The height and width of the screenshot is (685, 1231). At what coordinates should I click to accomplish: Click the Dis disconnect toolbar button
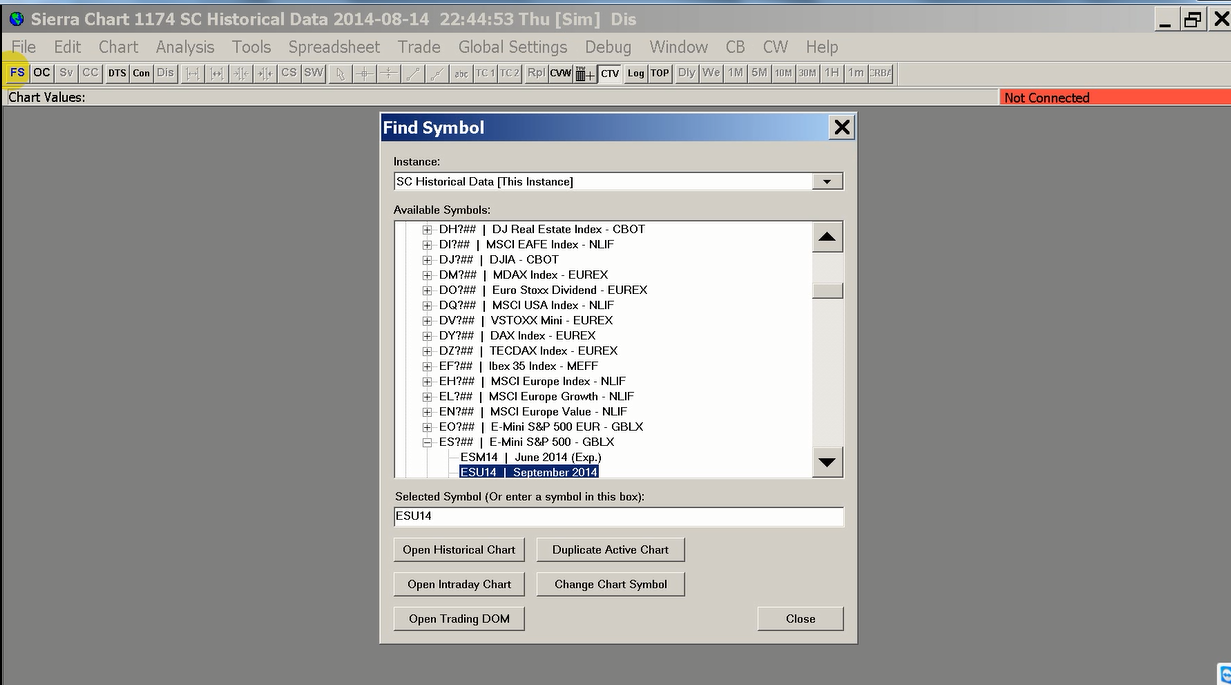(x=165, y=73)
